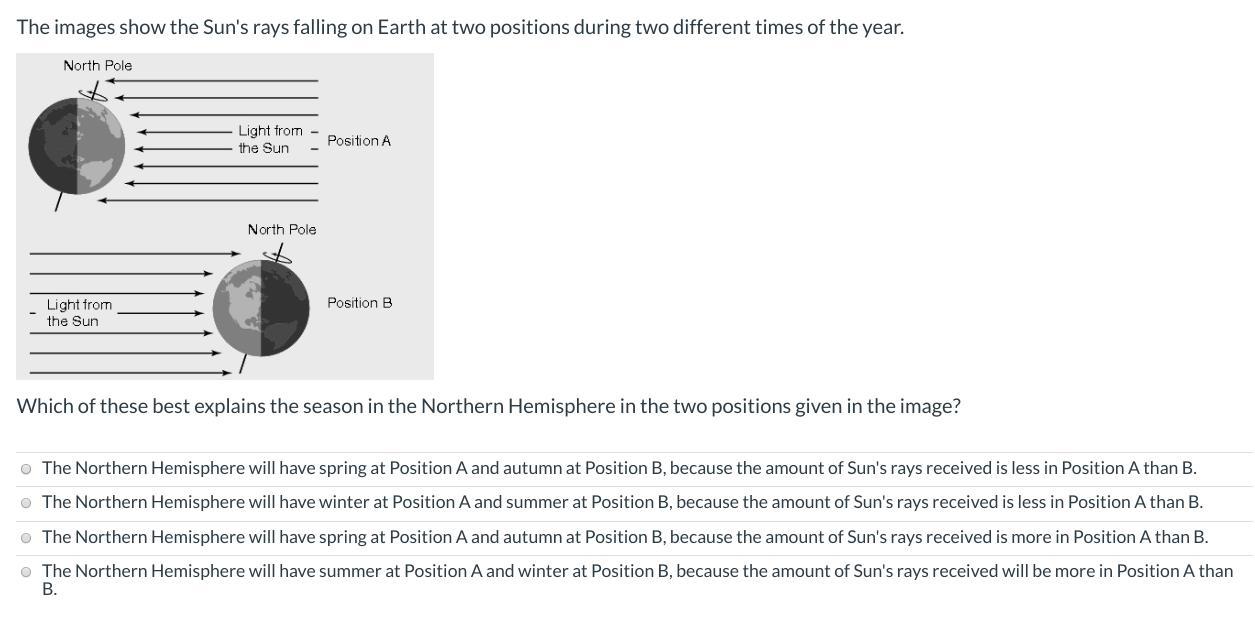Click the 'Position B' label in diagram
Screen dimensions: 1255x621
(359, 303)
